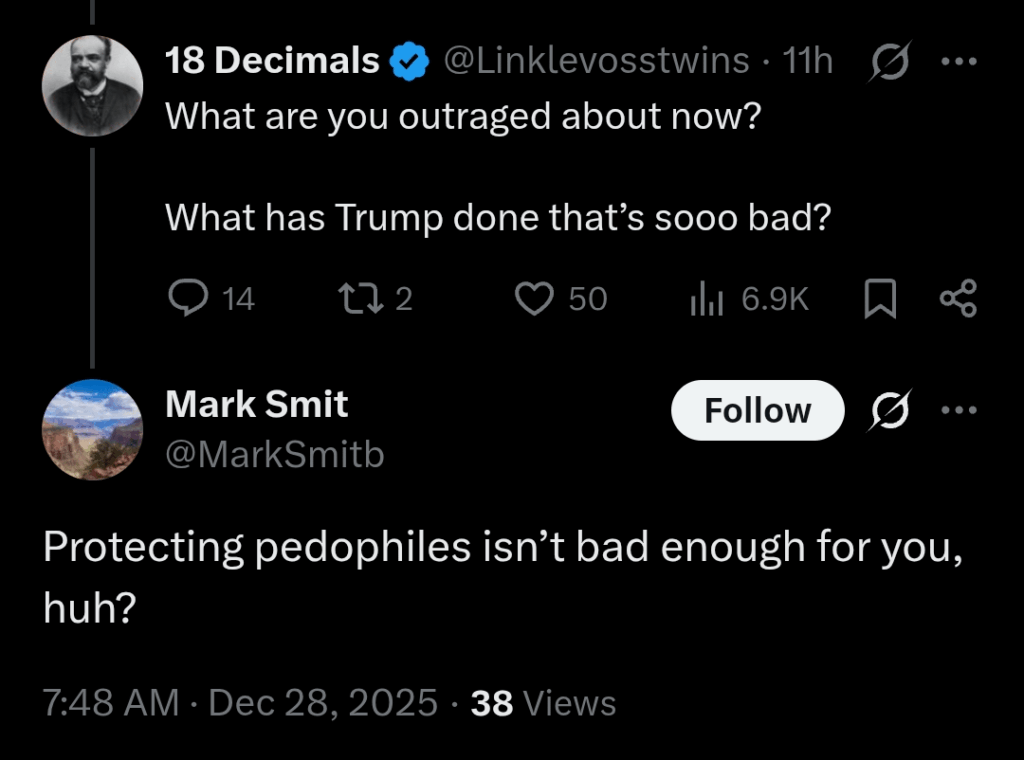This screenshot has width=1024, height=760.
Task: Click the share icon on the 18 Decimals post
Action: 958,298
